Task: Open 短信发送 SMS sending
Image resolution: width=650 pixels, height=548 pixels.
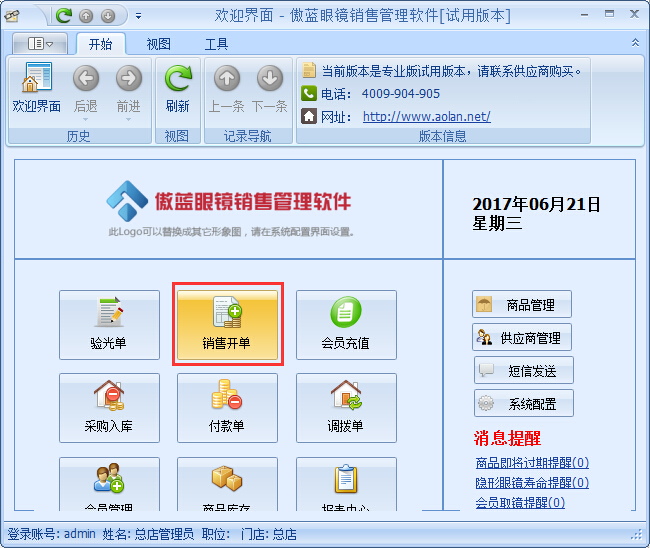Action: pos(524,370)
